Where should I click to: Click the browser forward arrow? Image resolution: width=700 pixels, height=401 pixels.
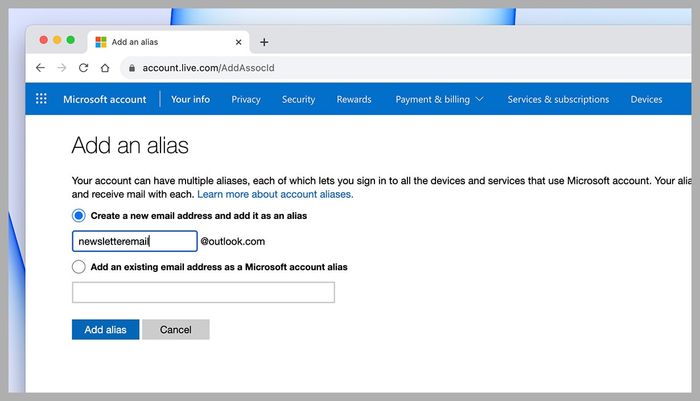(x=62, y=68)
